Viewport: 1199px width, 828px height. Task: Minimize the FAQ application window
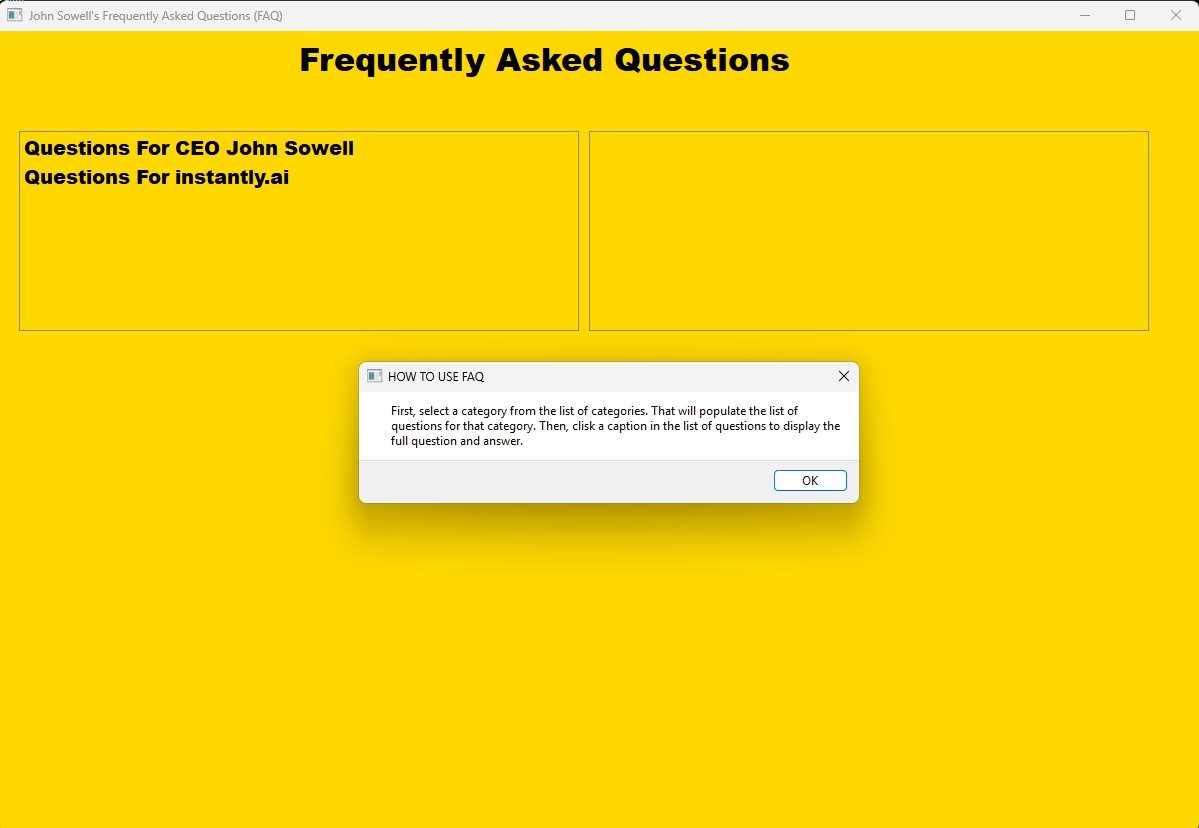1085,15
